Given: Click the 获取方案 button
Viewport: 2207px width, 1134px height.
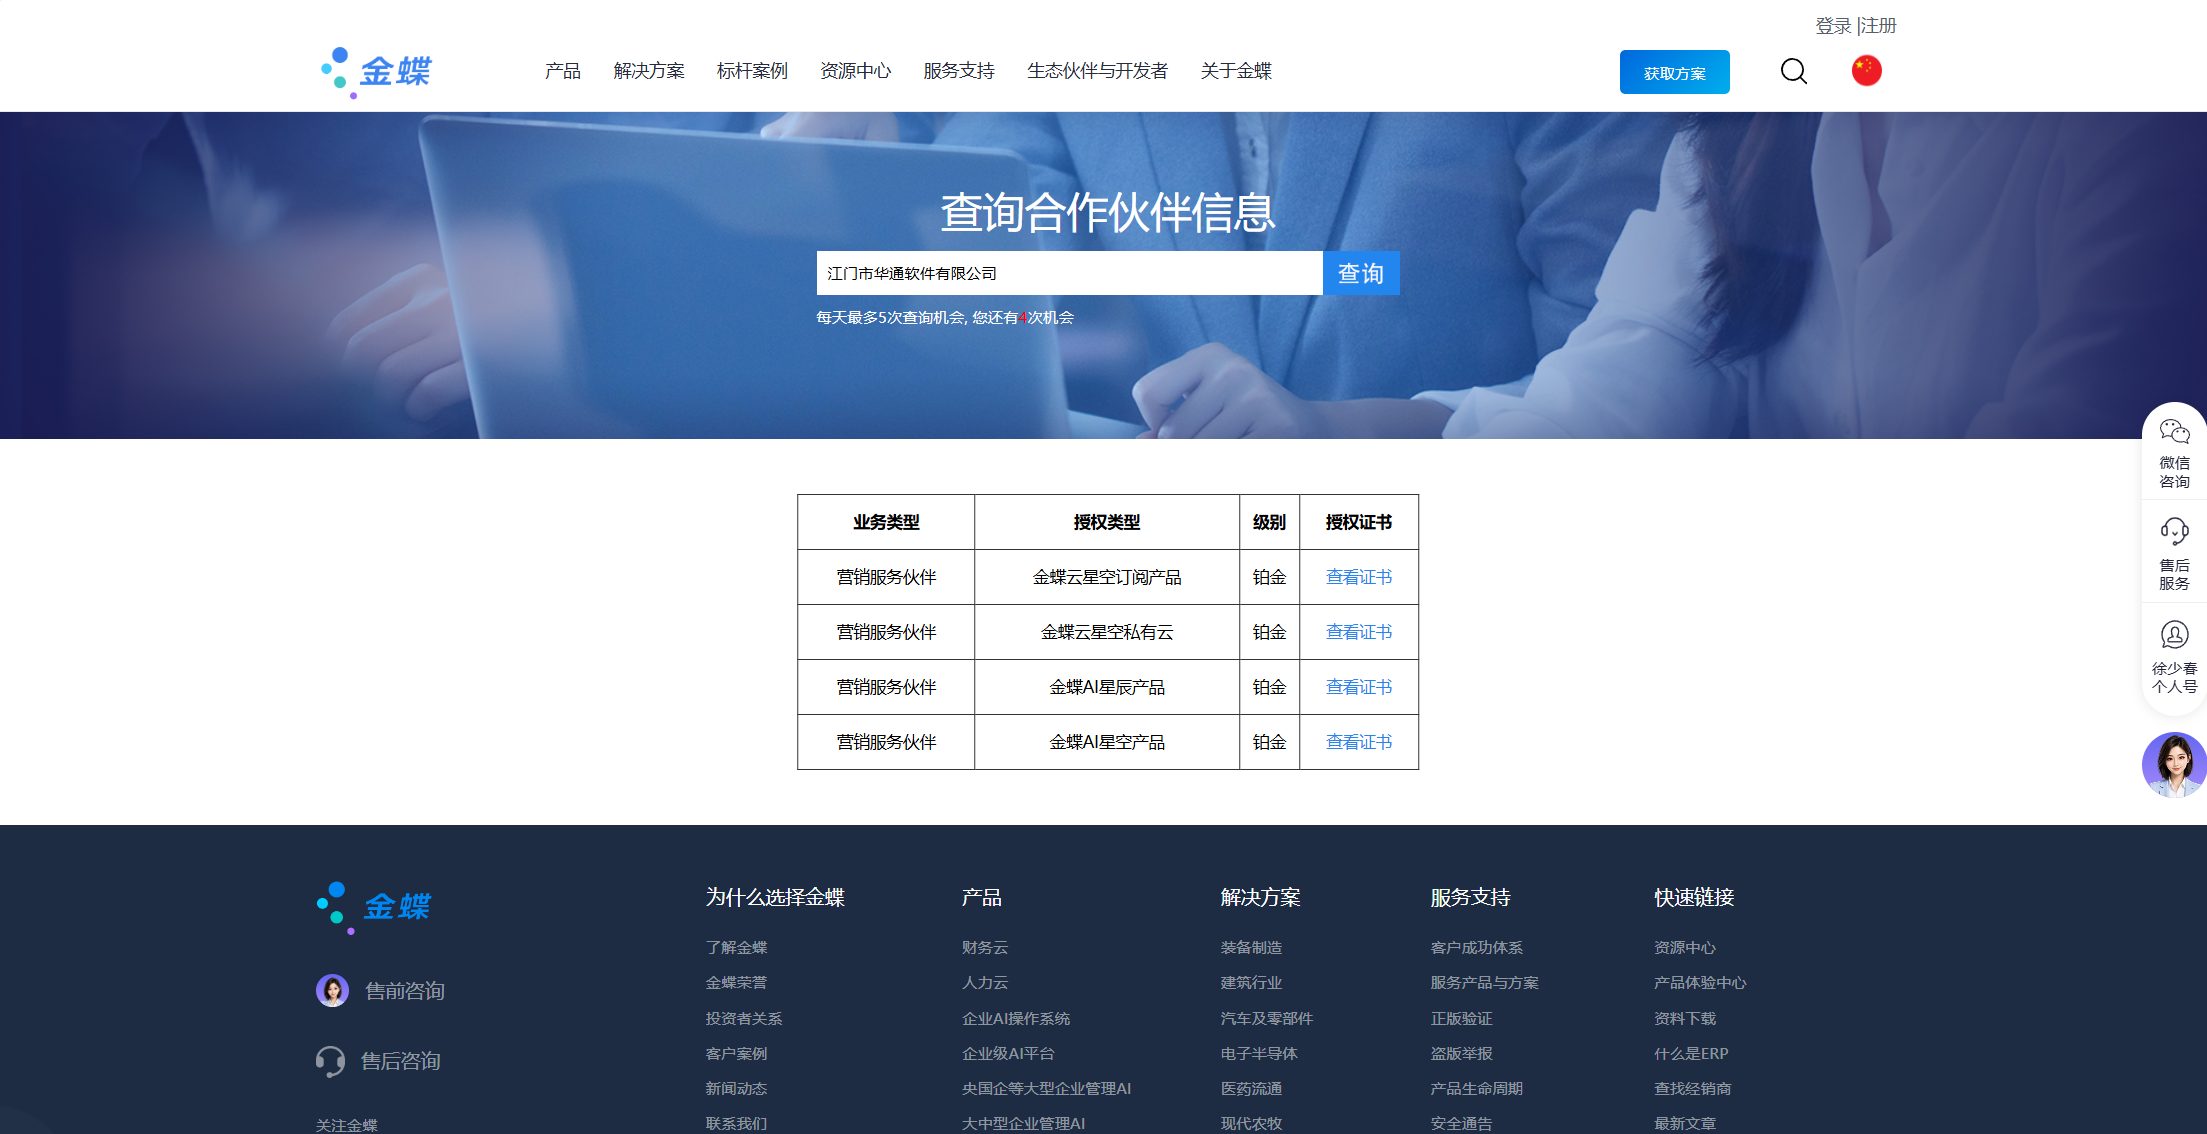Looking at the screenshot, I should tap(1674, 72).
